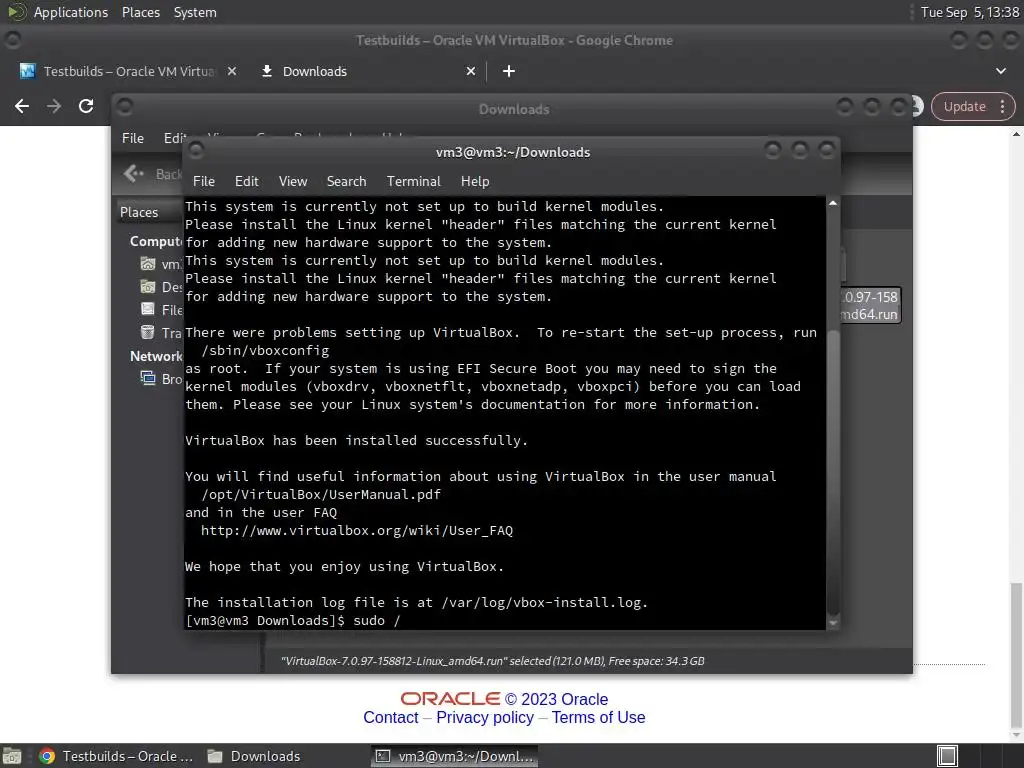
Task: Switch to vm3 terminal taskbar entry
Action: click(455, 756)
